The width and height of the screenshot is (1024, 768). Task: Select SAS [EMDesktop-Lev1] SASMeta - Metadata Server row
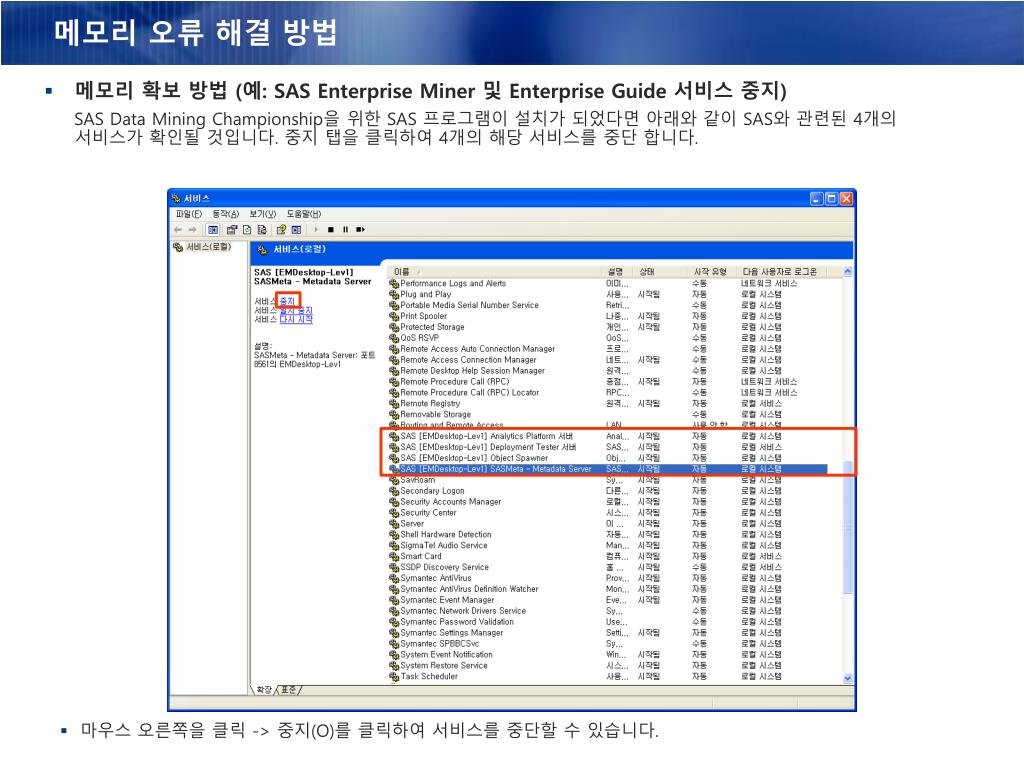(607, 469)
